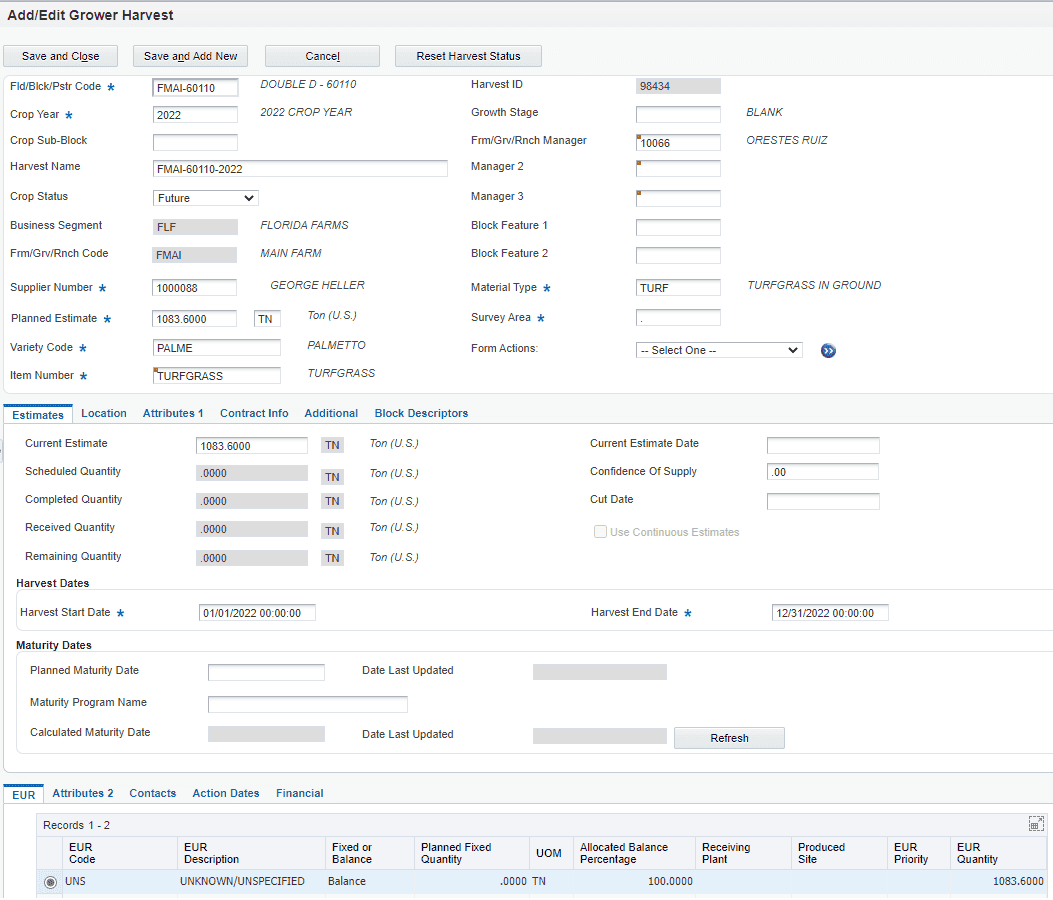1053x900 pixels.
Task: Switch to the Attributes 2 tab
Action: pos(83,793)
